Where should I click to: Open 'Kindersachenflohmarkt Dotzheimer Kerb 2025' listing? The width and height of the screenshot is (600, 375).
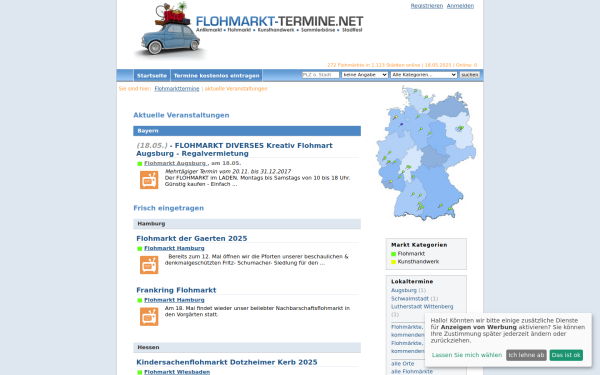(227, 362)
